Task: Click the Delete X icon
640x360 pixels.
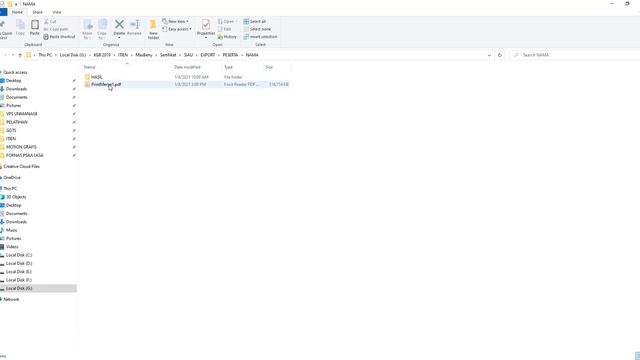Action: (x=119, y=24)
